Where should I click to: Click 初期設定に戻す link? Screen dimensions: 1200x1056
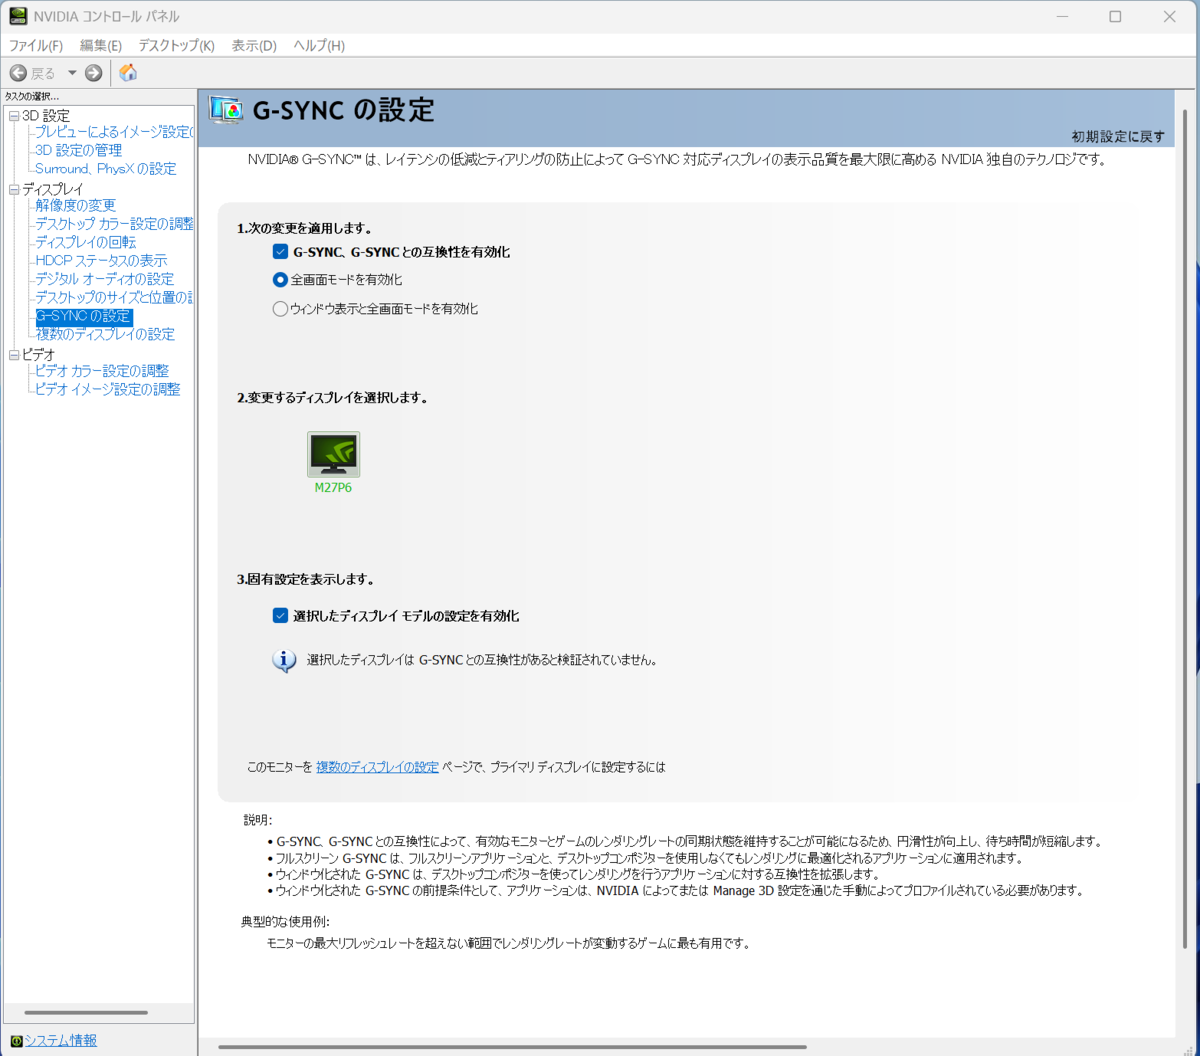[1118, 137]
